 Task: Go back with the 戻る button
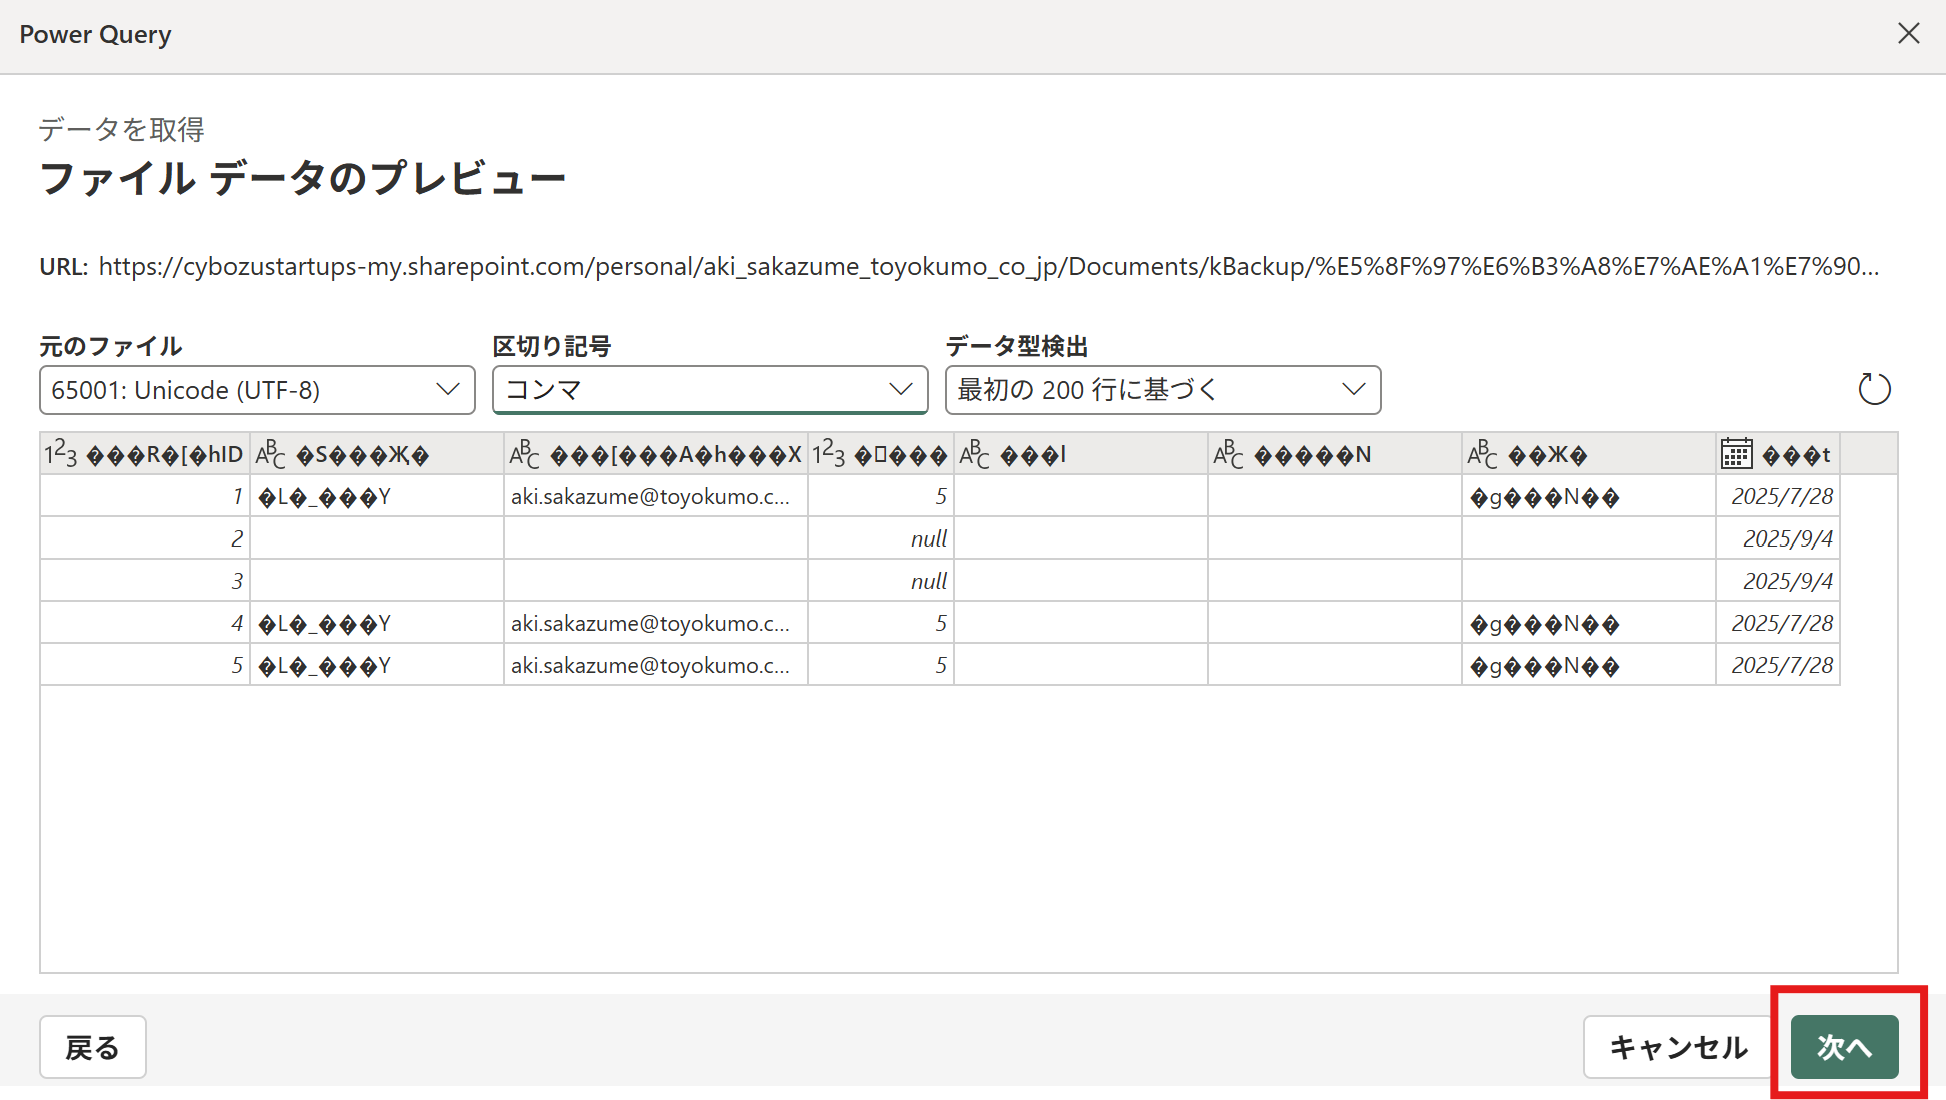[93, 1047]
